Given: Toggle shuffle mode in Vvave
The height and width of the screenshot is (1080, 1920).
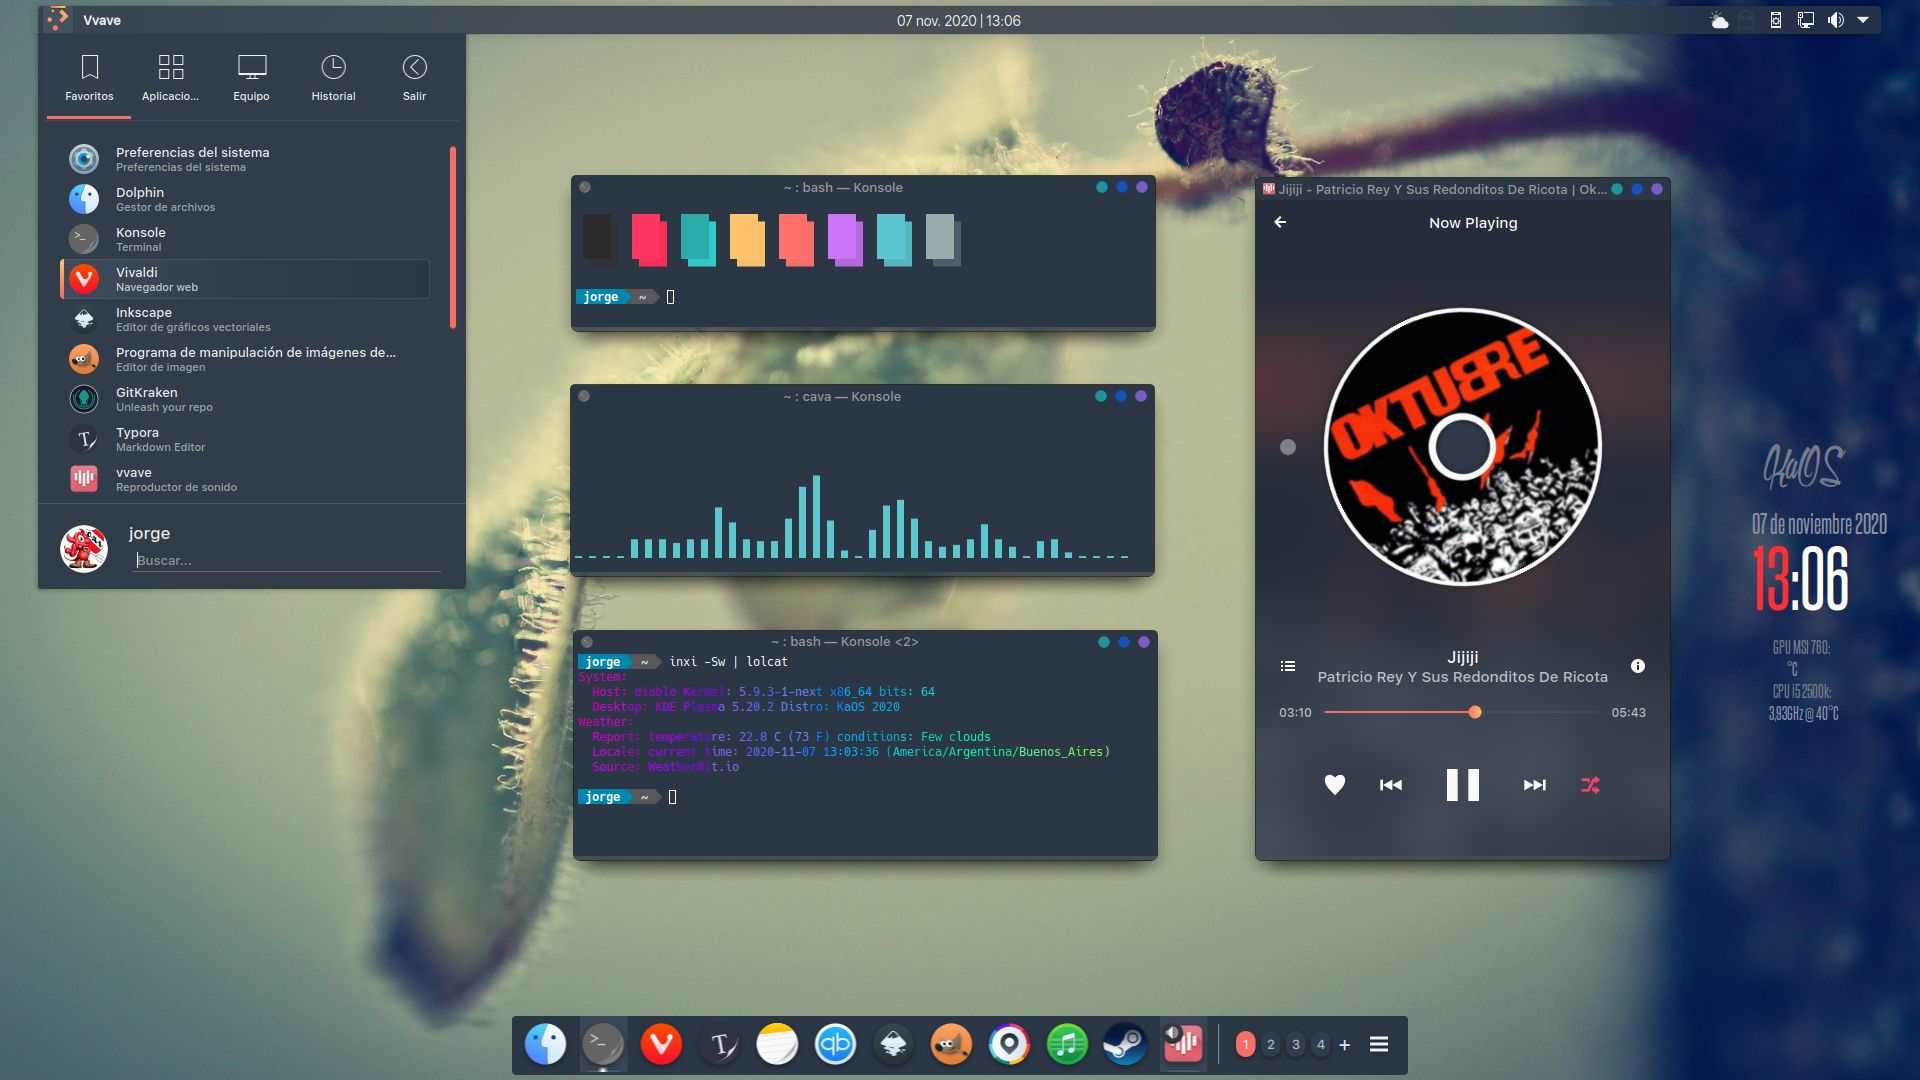Looking at the screenshot, I should [x=1592, y=785].
